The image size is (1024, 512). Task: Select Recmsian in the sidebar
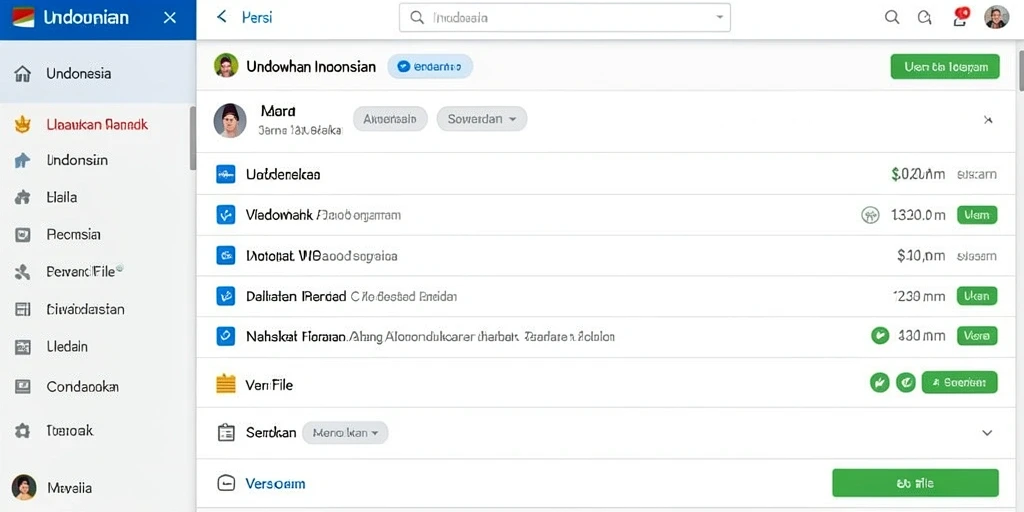click(73, 234)
